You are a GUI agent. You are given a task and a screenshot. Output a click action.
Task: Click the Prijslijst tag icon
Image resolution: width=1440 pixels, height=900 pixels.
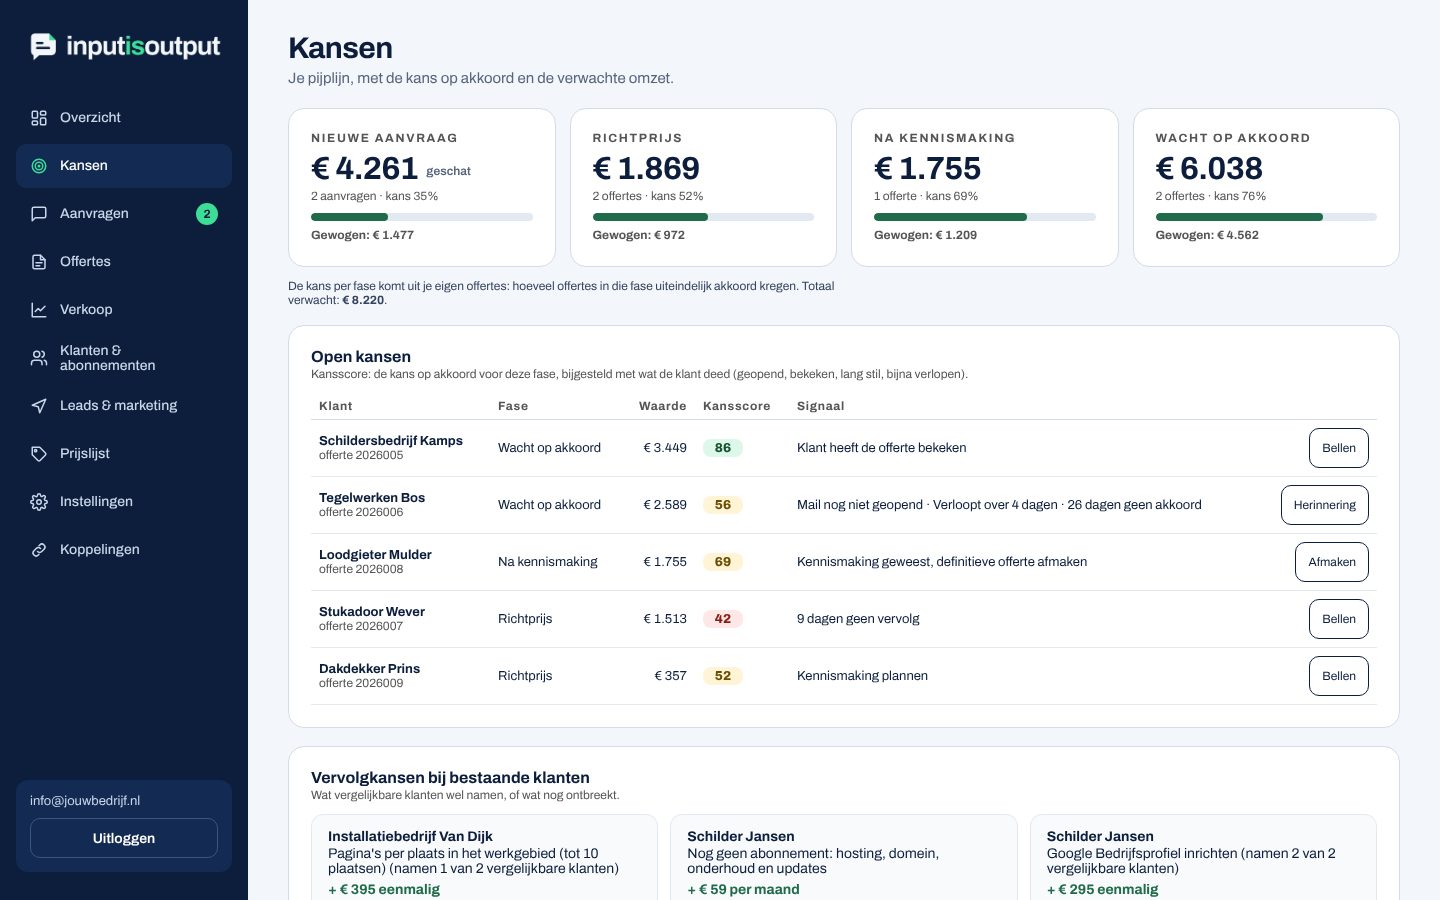(x=39, y=454)
